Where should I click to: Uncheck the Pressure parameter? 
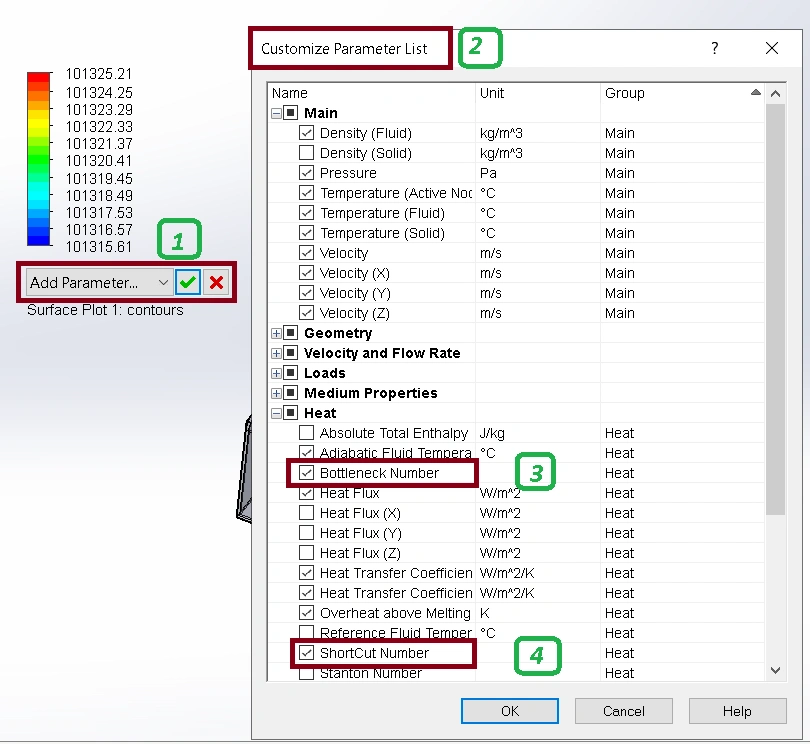pos(306,173)
